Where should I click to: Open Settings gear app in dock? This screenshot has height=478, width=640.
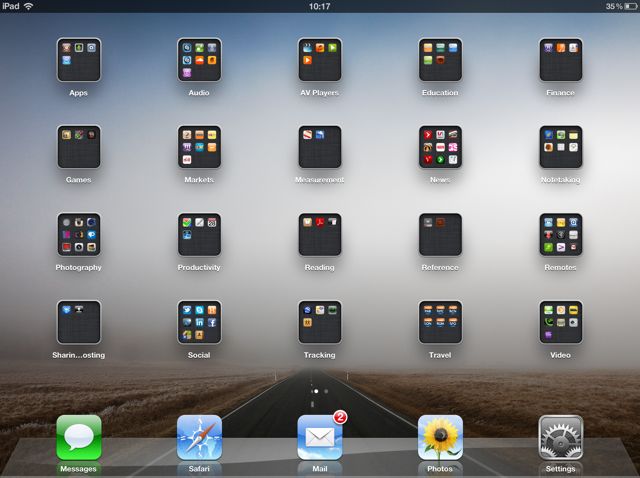point(560,438)
